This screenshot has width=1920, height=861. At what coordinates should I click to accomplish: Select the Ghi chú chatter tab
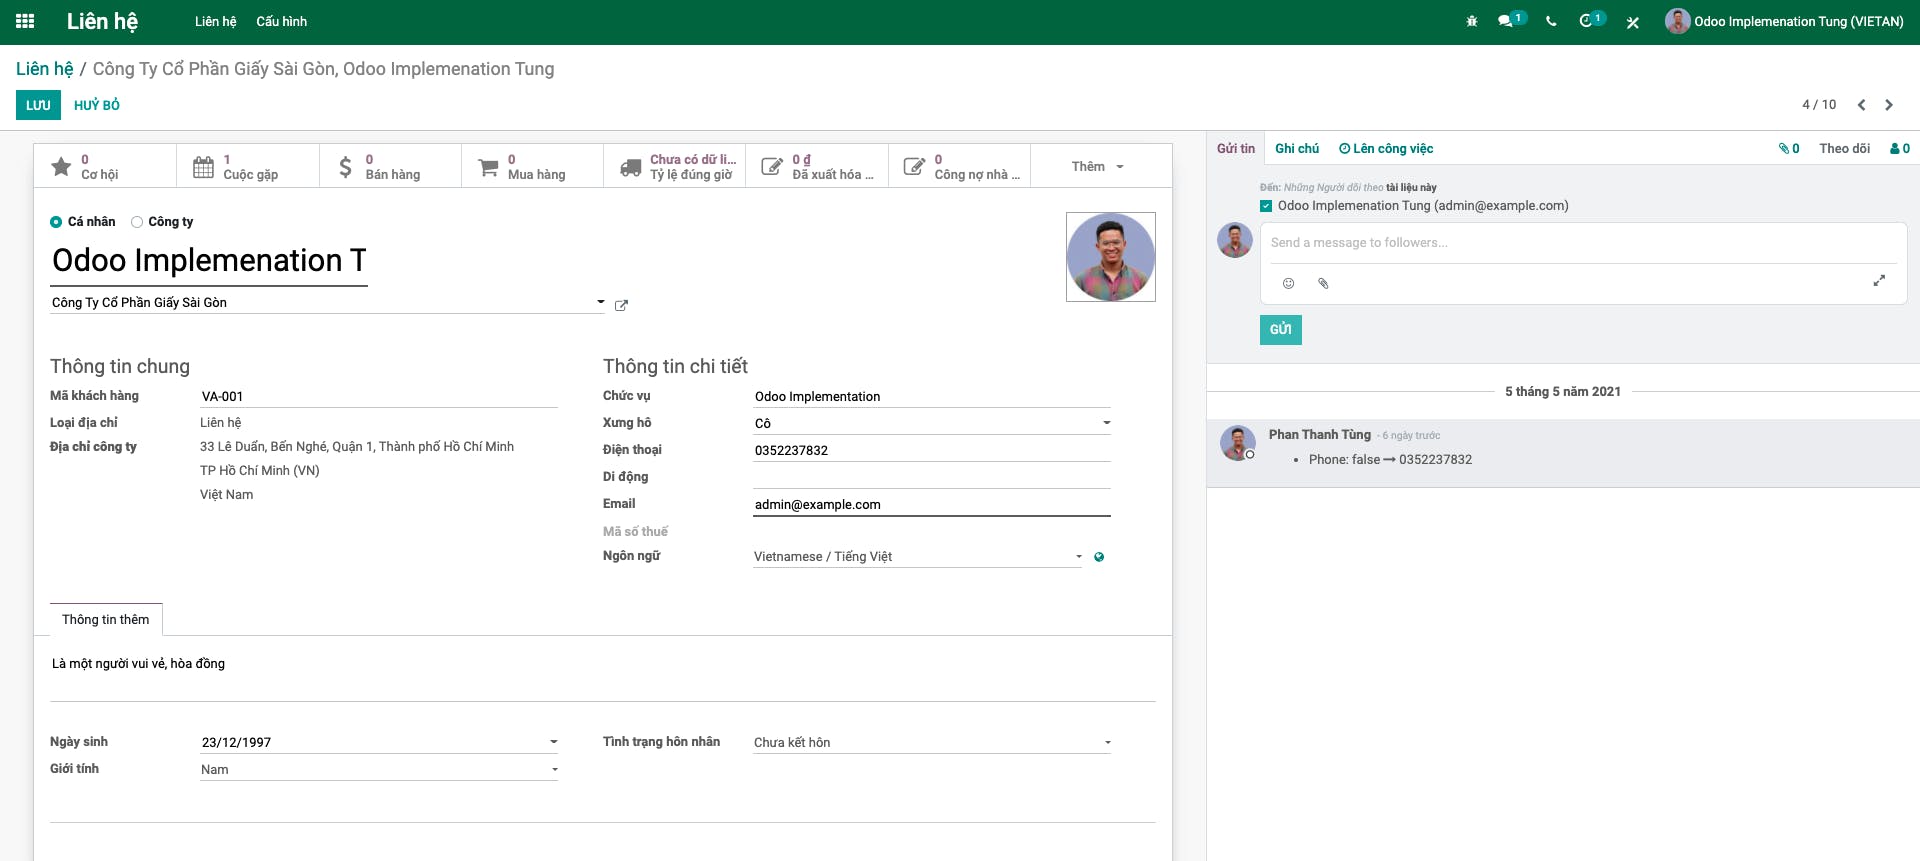1297,148
